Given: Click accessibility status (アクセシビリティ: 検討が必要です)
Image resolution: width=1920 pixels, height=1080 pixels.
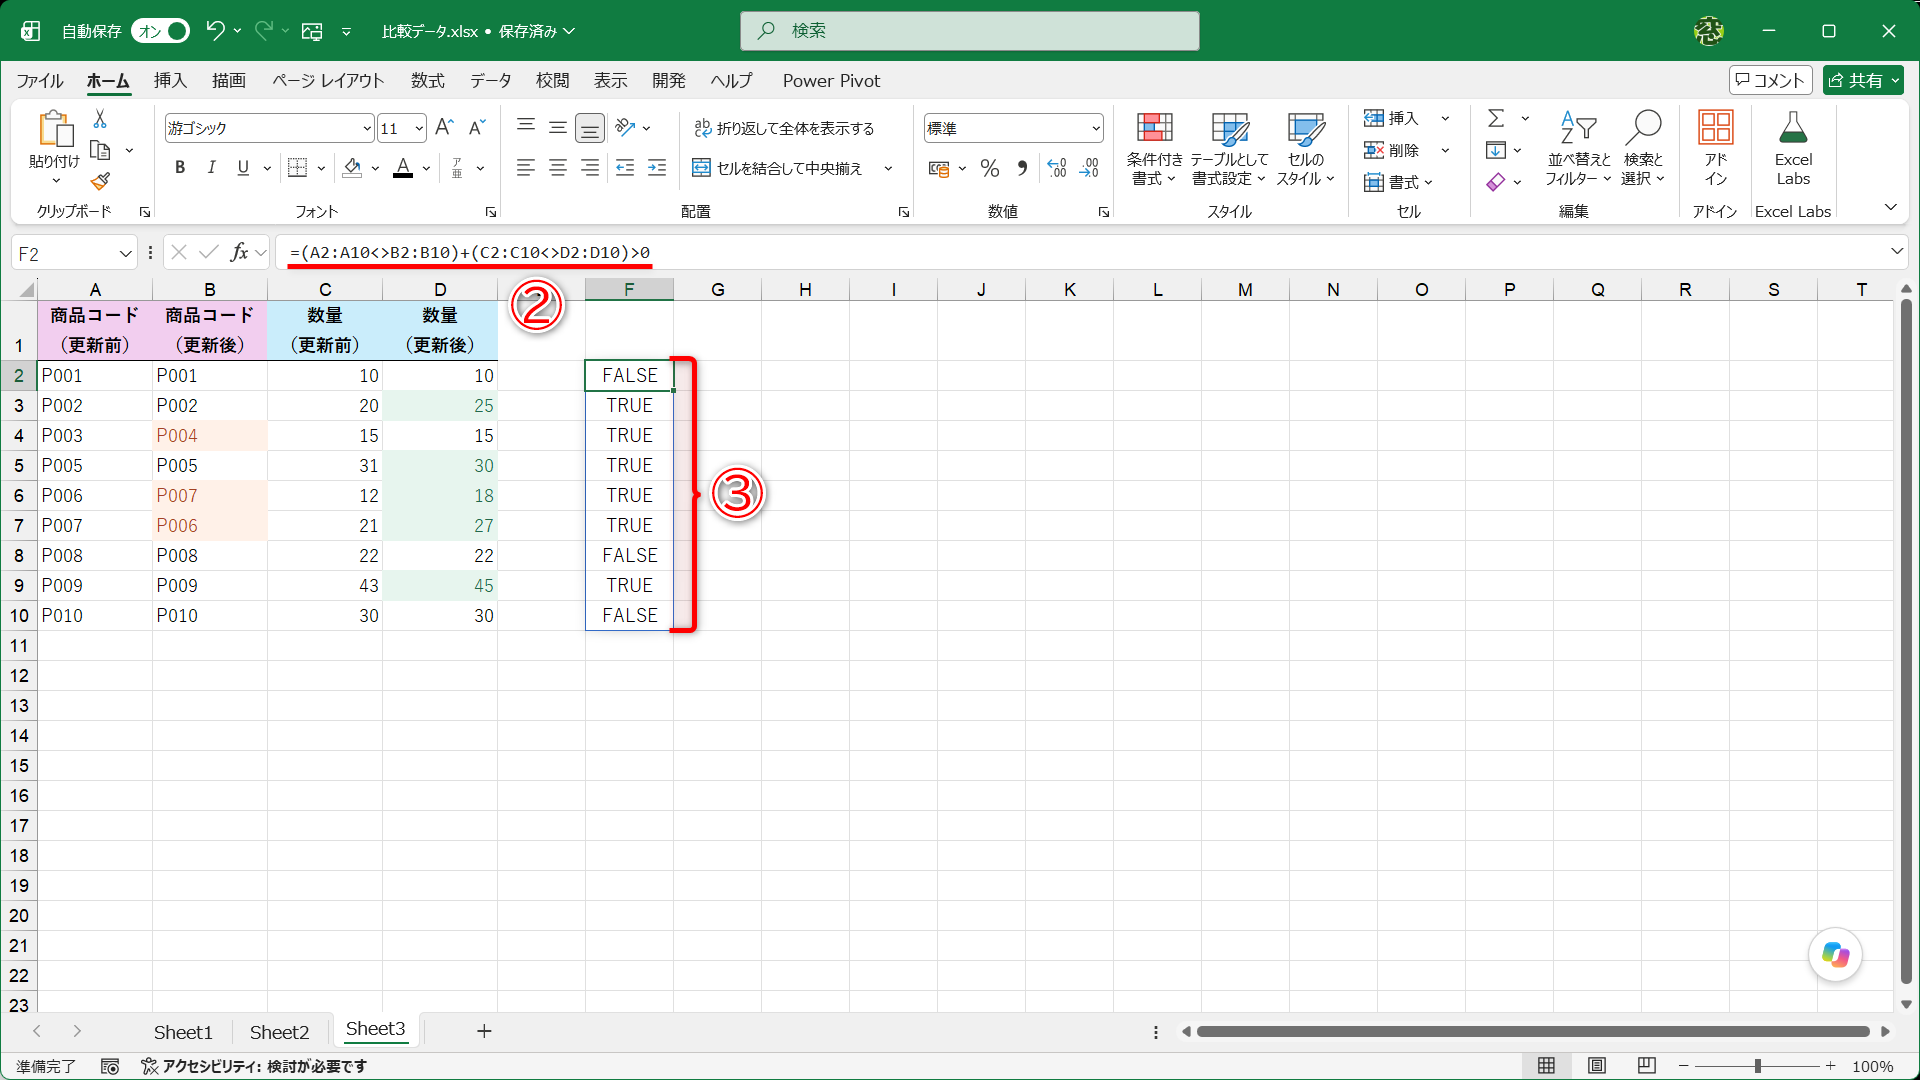Looking at the screenshot, I should tap(254, 1066).
